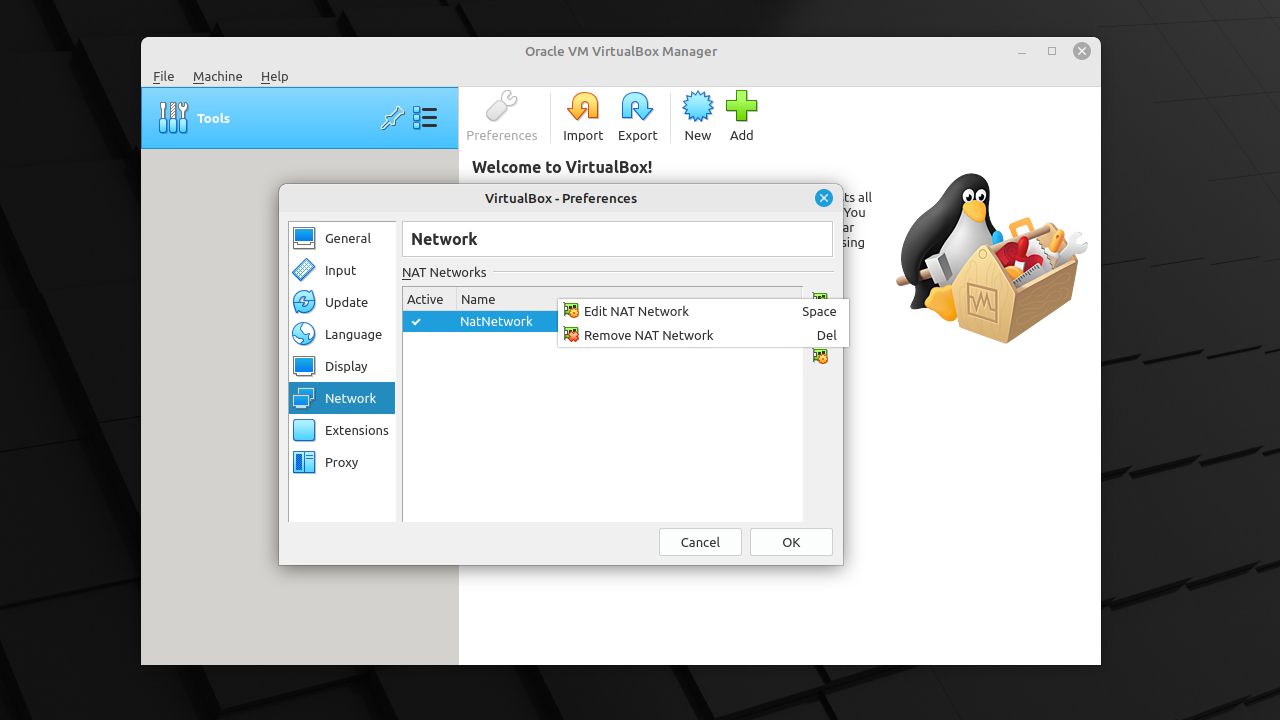Confirm preferences with the OK button
This screenshot has height=720, width=1280.
point(791,542)
